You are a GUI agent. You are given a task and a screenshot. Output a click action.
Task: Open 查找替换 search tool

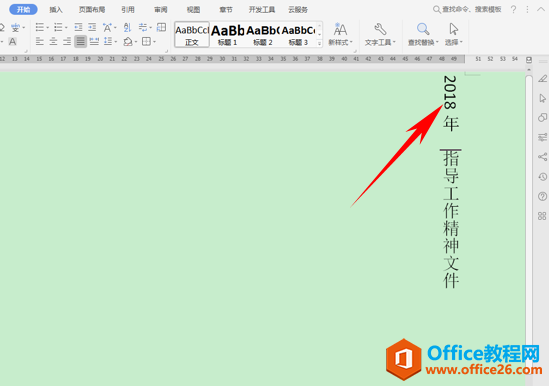[x=423, y=34]
